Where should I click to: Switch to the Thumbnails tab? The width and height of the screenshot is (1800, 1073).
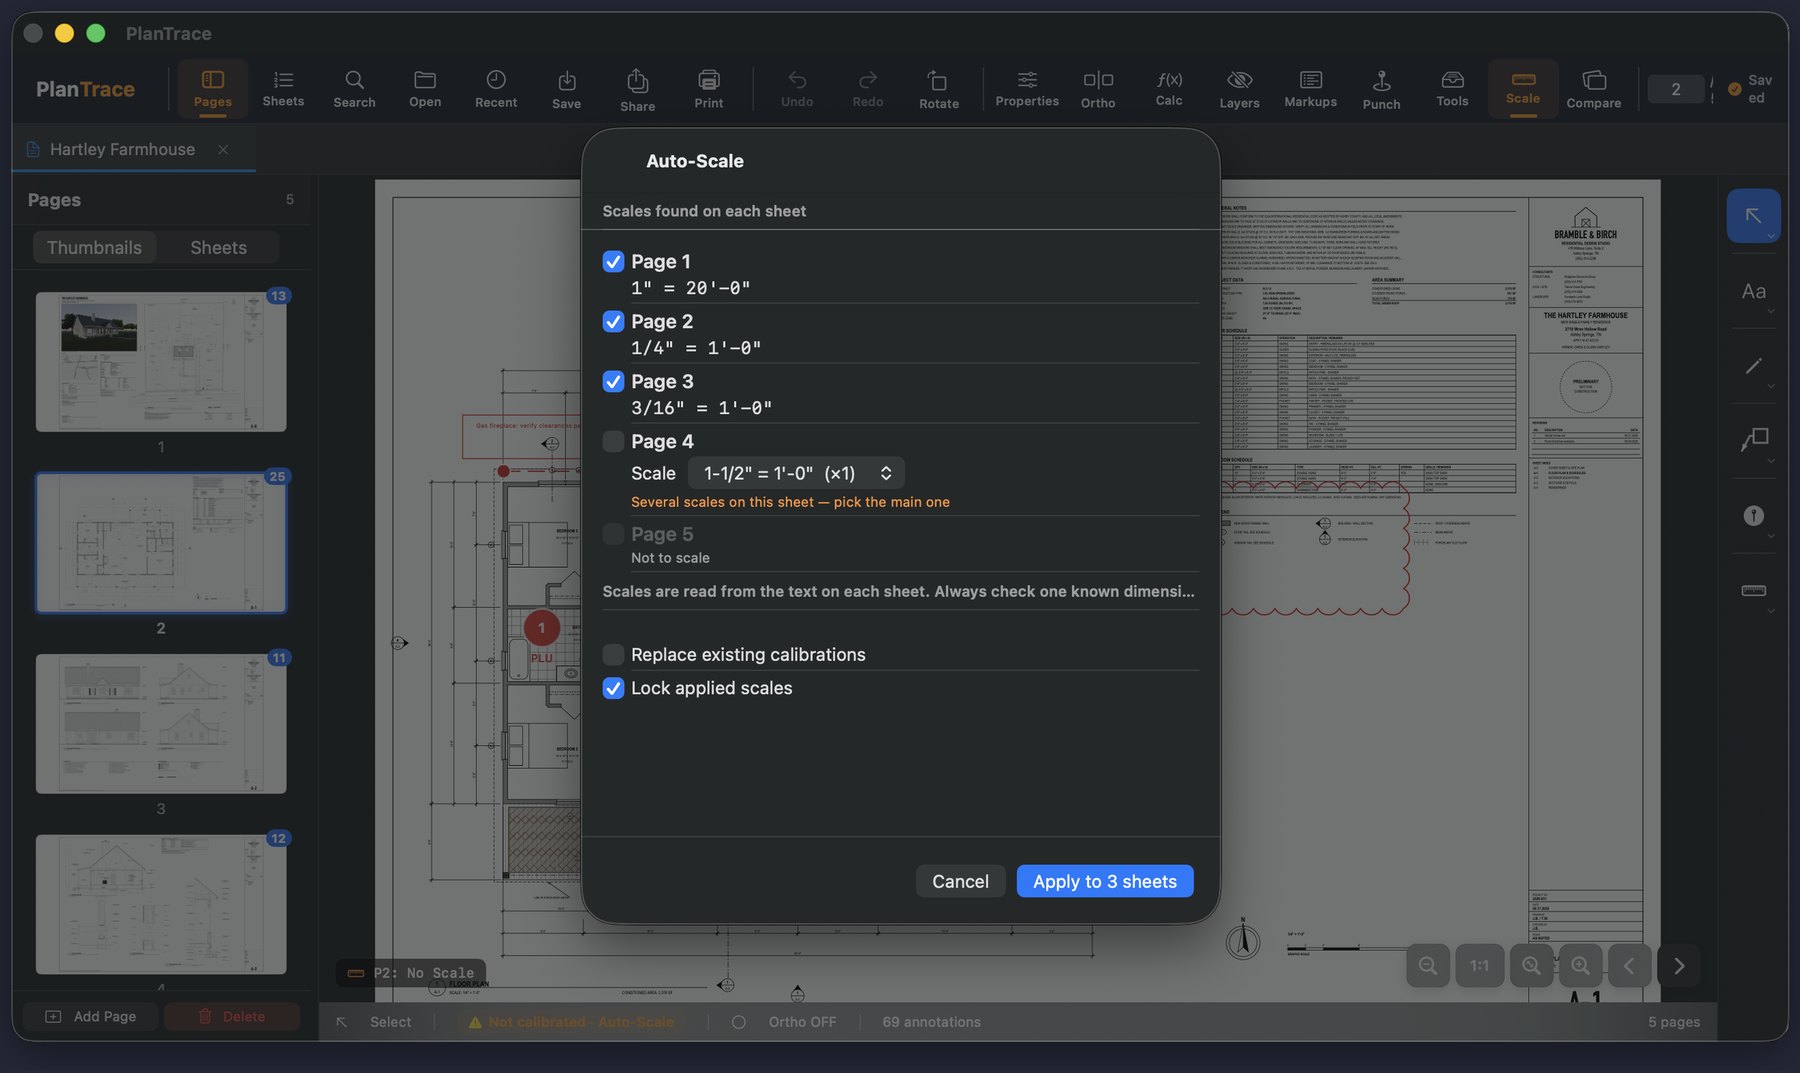[x=94, y=247]
